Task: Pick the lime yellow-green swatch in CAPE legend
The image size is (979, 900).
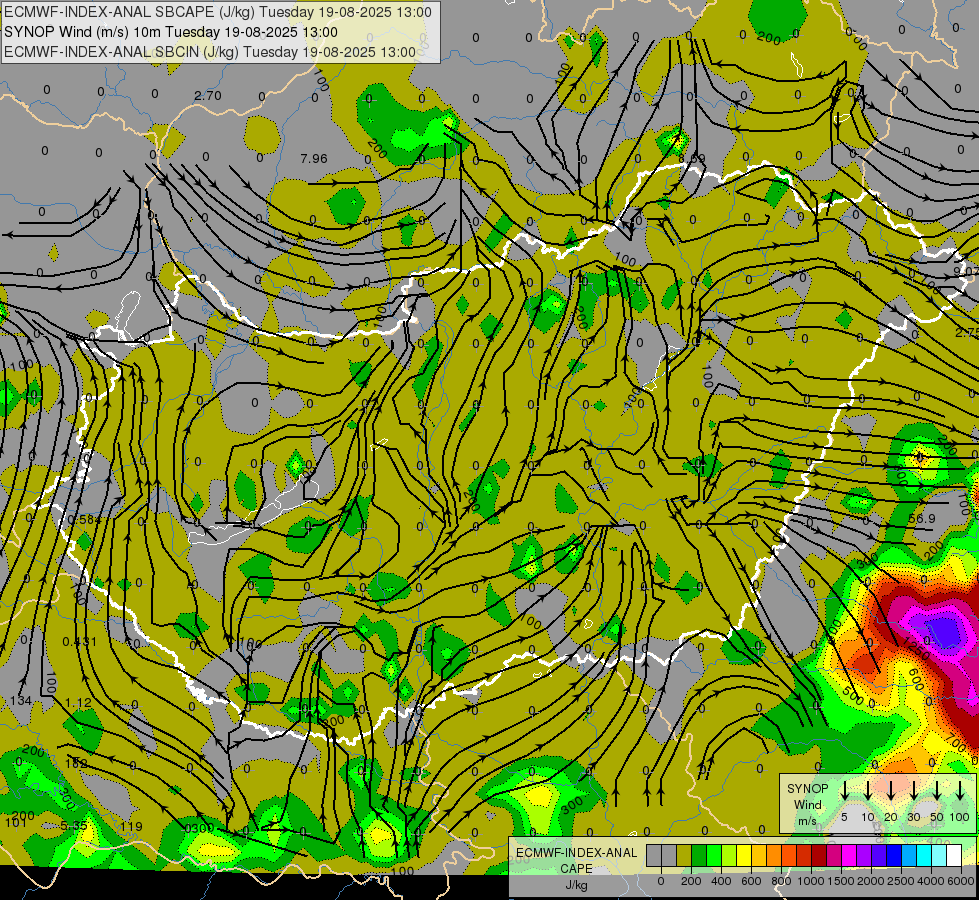Action: [729, 855]
